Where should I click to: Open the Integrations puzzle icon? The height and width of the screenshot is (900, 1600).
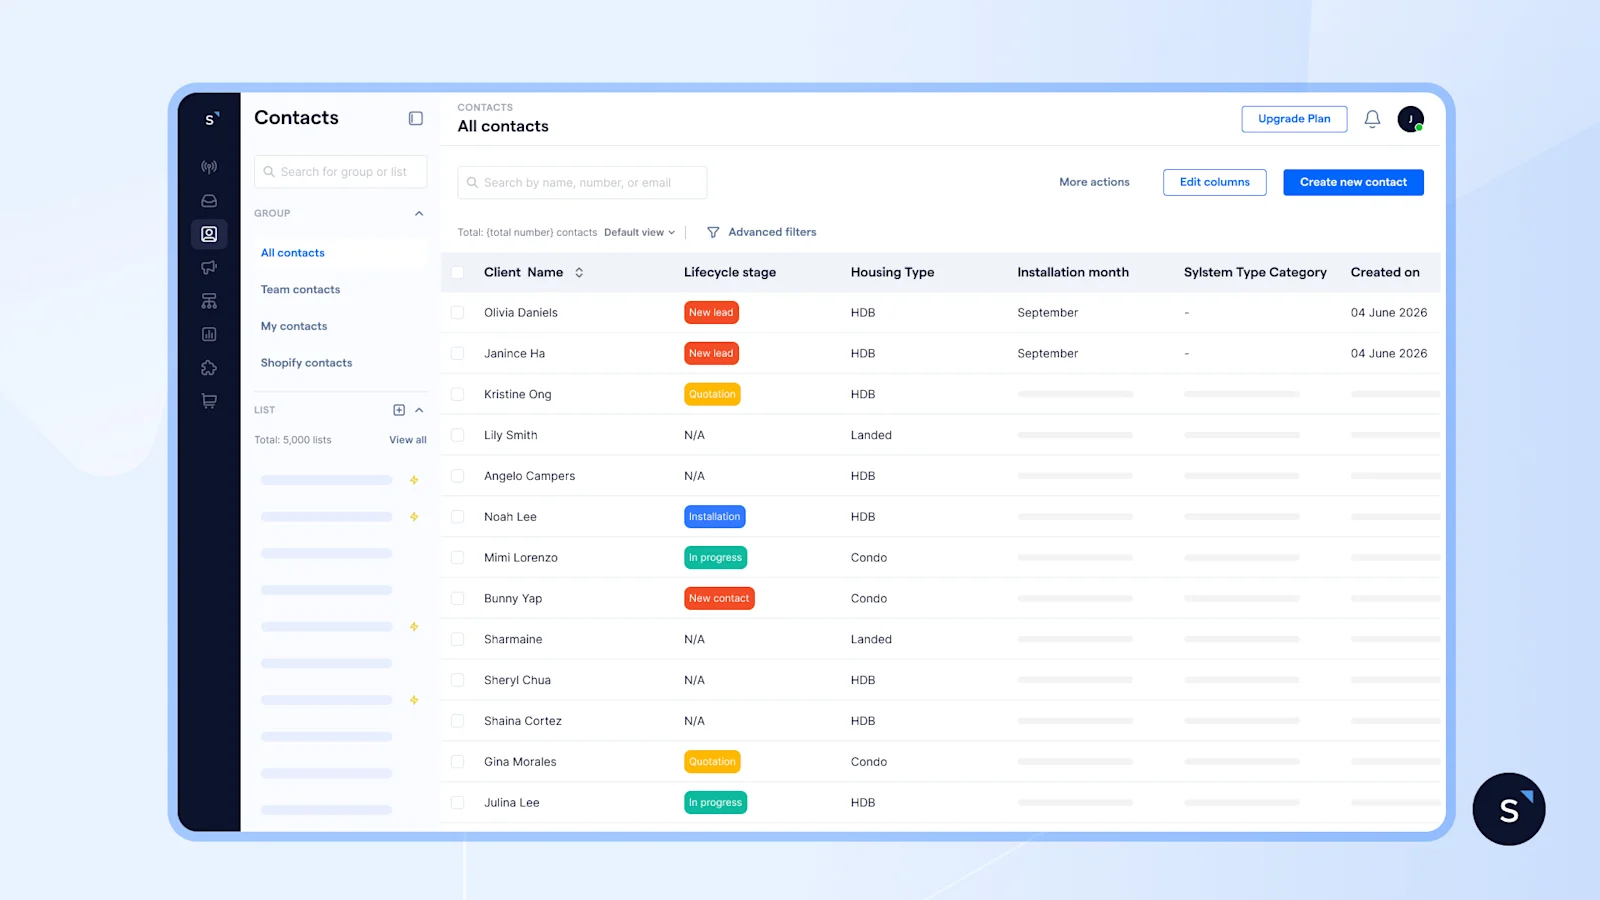click(x=209, y=368)
